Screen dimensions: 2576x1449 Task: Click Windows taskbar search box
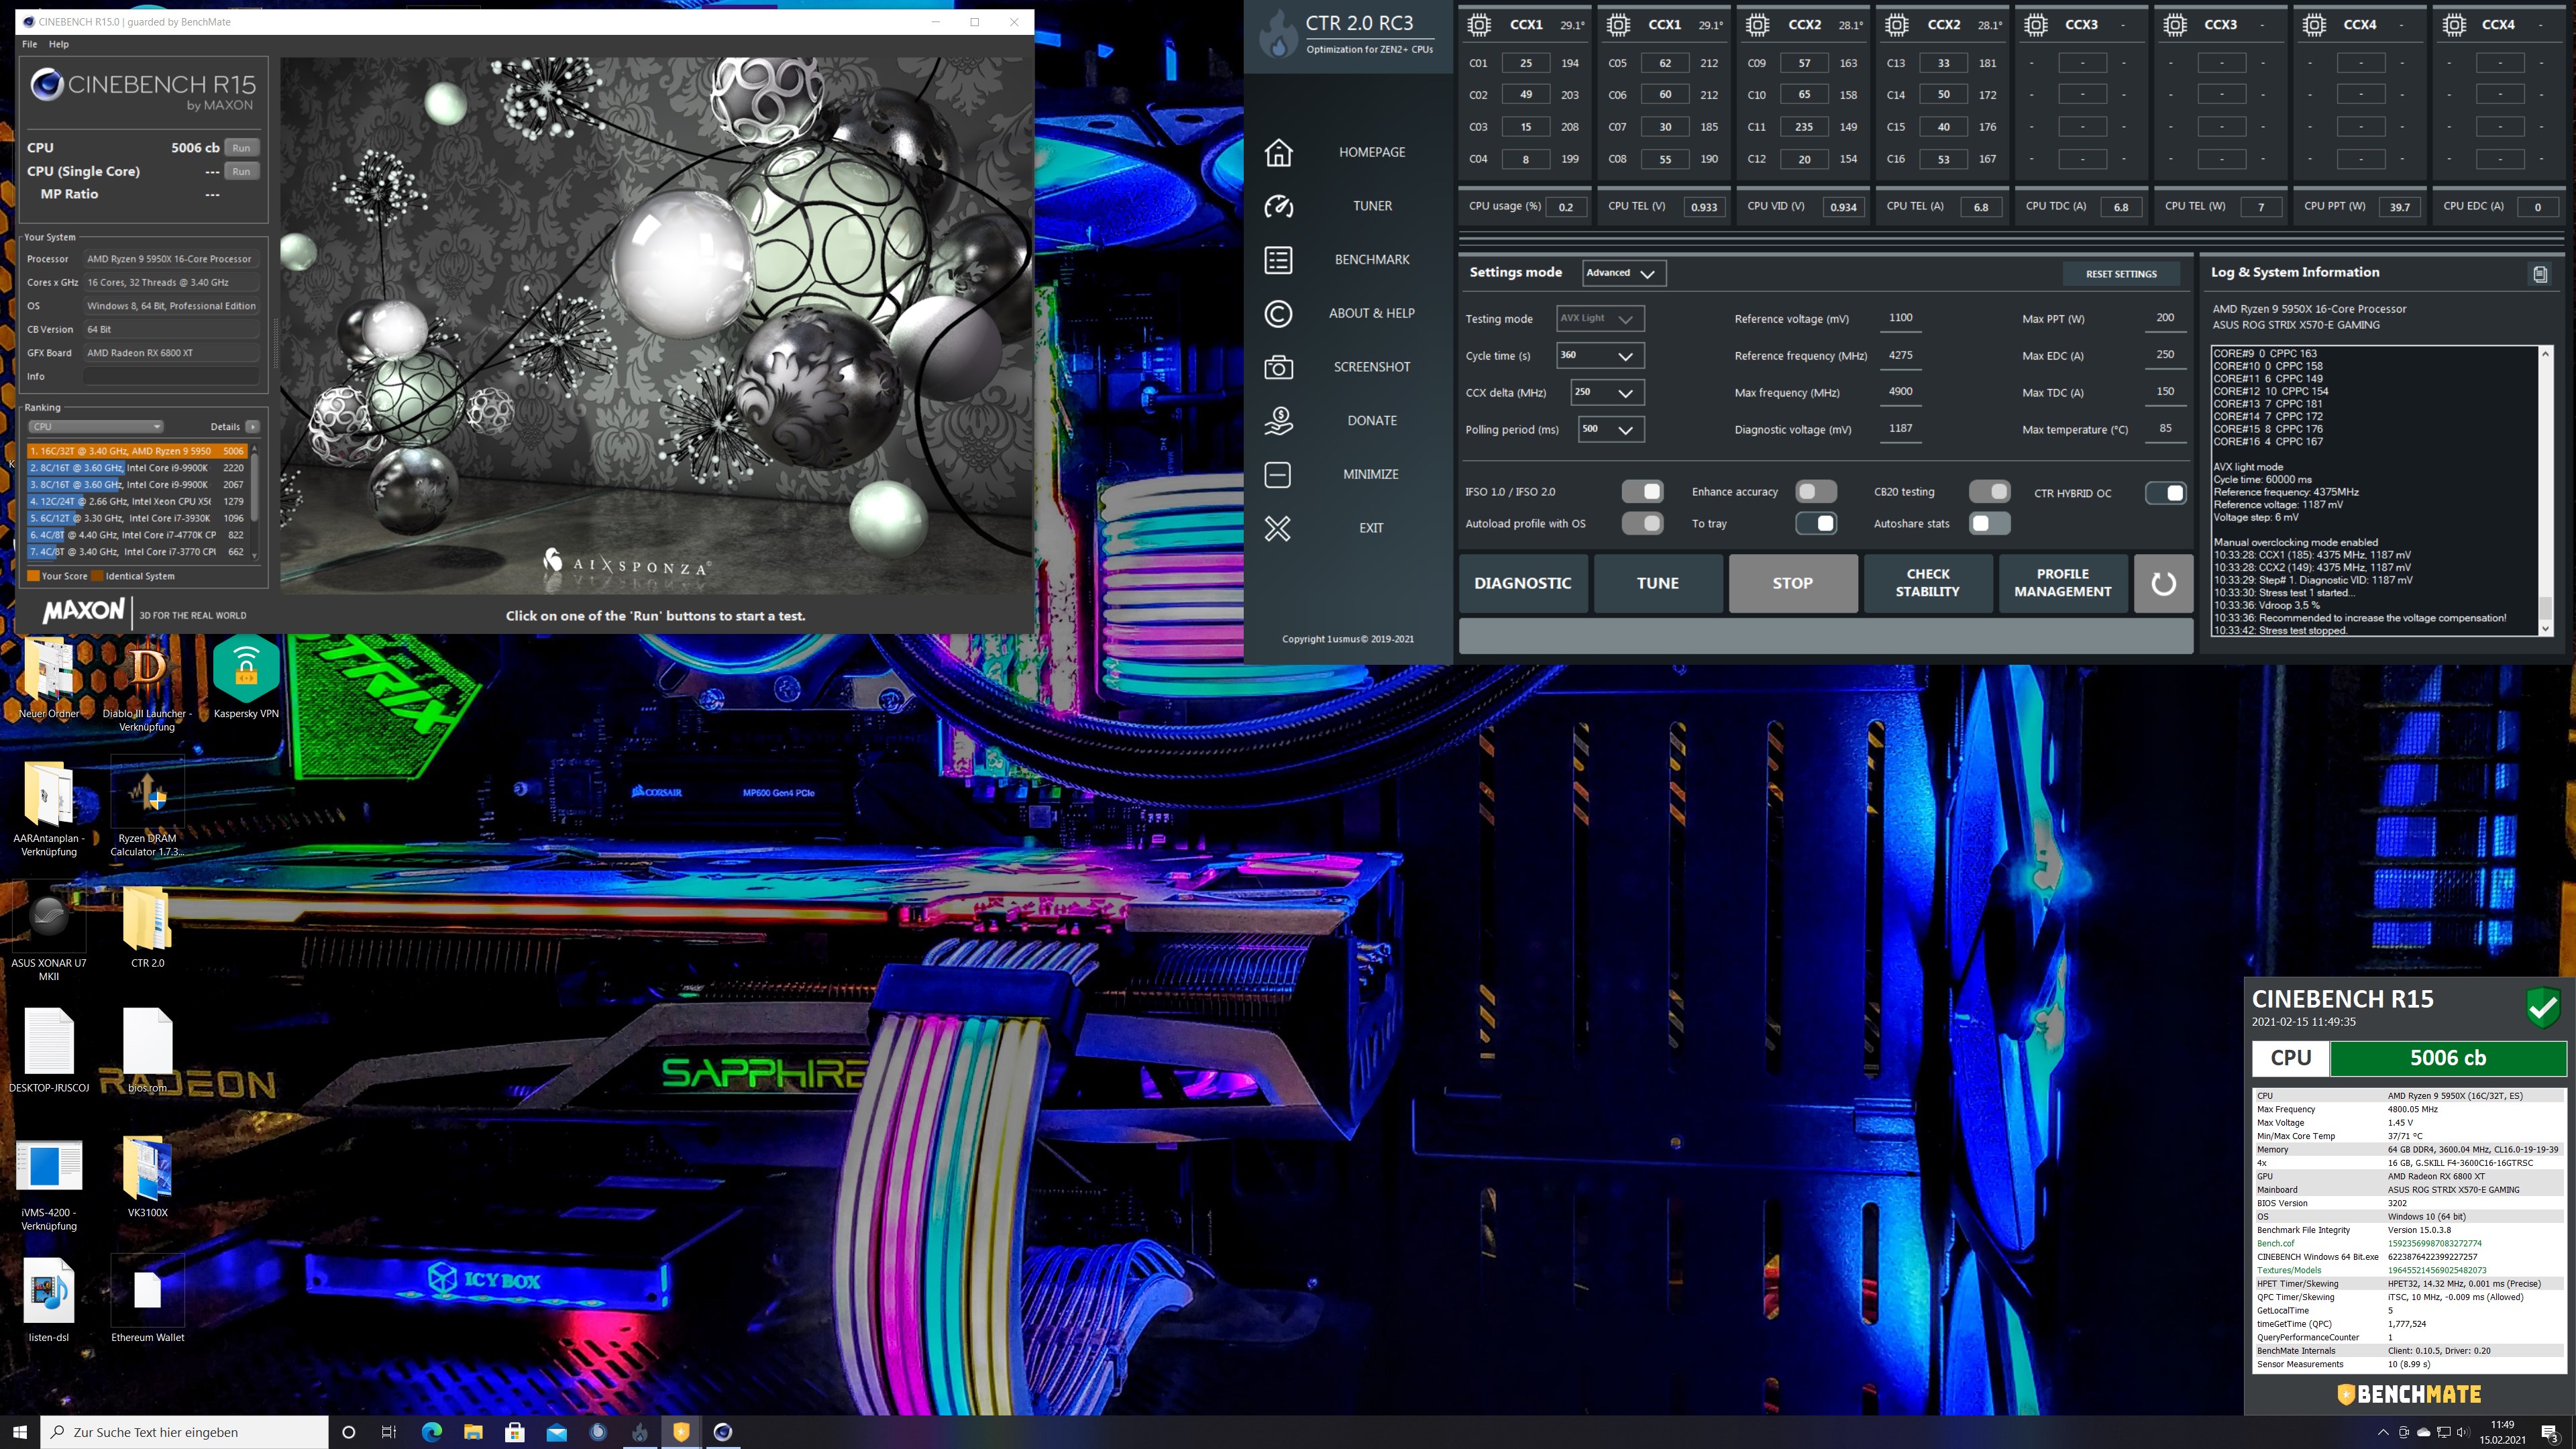click(x=184, y=1432)
